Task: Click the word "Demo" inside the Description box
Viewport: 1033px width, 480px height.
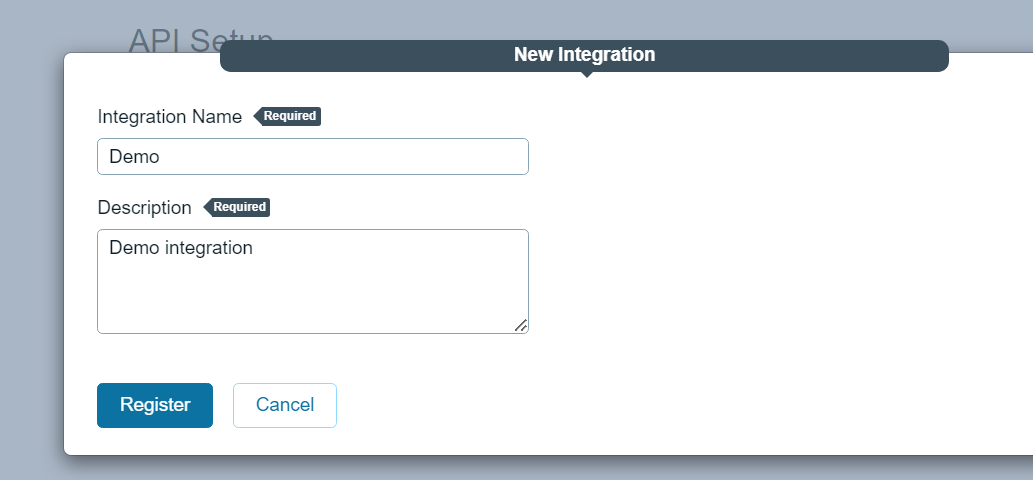Action: 134,247
